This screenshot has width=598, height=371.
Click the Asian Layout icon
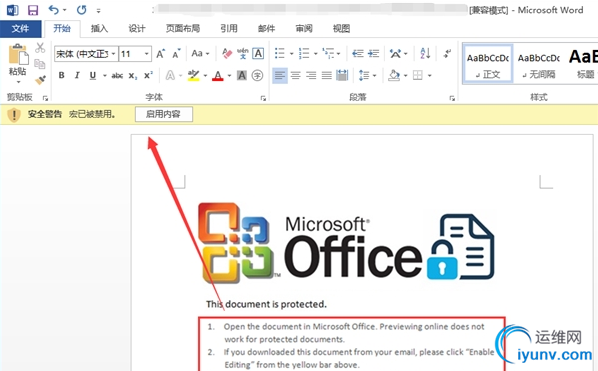pos(395,53)
